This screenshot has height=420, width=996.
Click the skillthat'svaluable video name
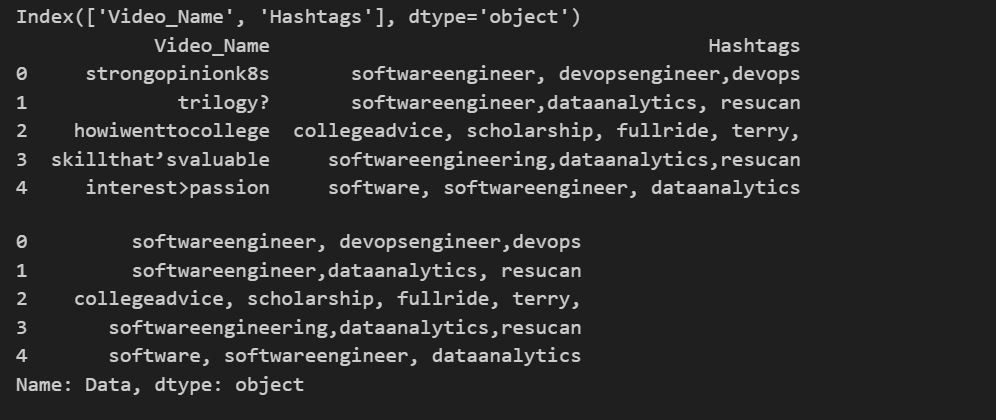pos(160,159)
